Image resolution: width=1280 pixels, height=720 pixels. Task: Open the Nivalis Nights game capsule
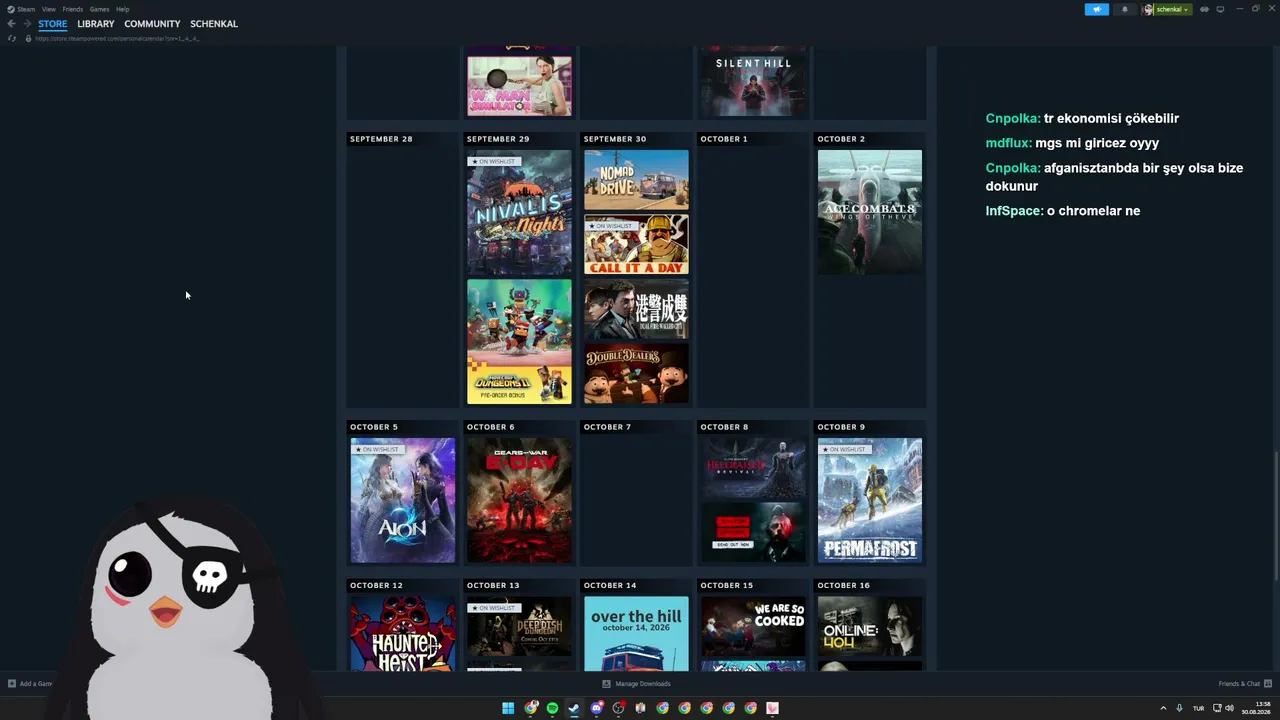pyautogui.click(x=519, y=213)
